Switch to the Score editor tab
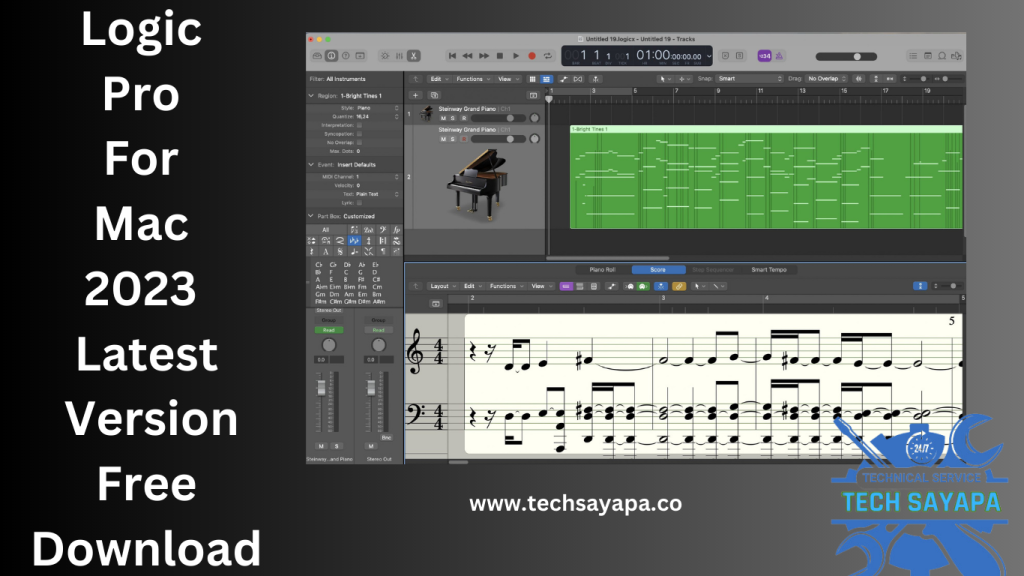Viewport: 1024px width, 576px height. coord(658,270)
